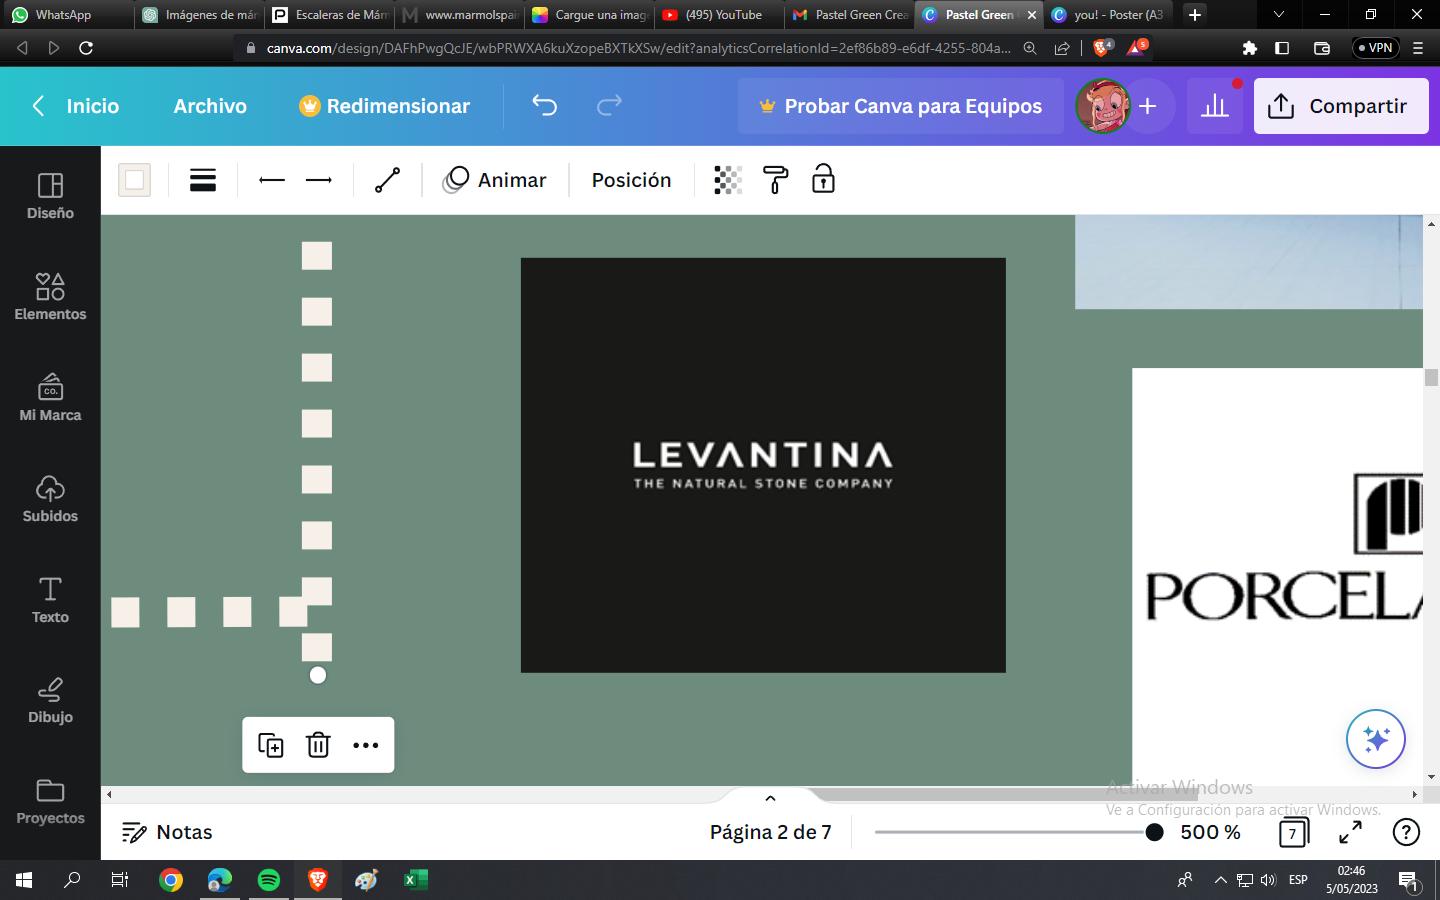Viewport: 1440px width, 900px height.
Task: Click the zoom slider handle
Action: click(1154, 832)
